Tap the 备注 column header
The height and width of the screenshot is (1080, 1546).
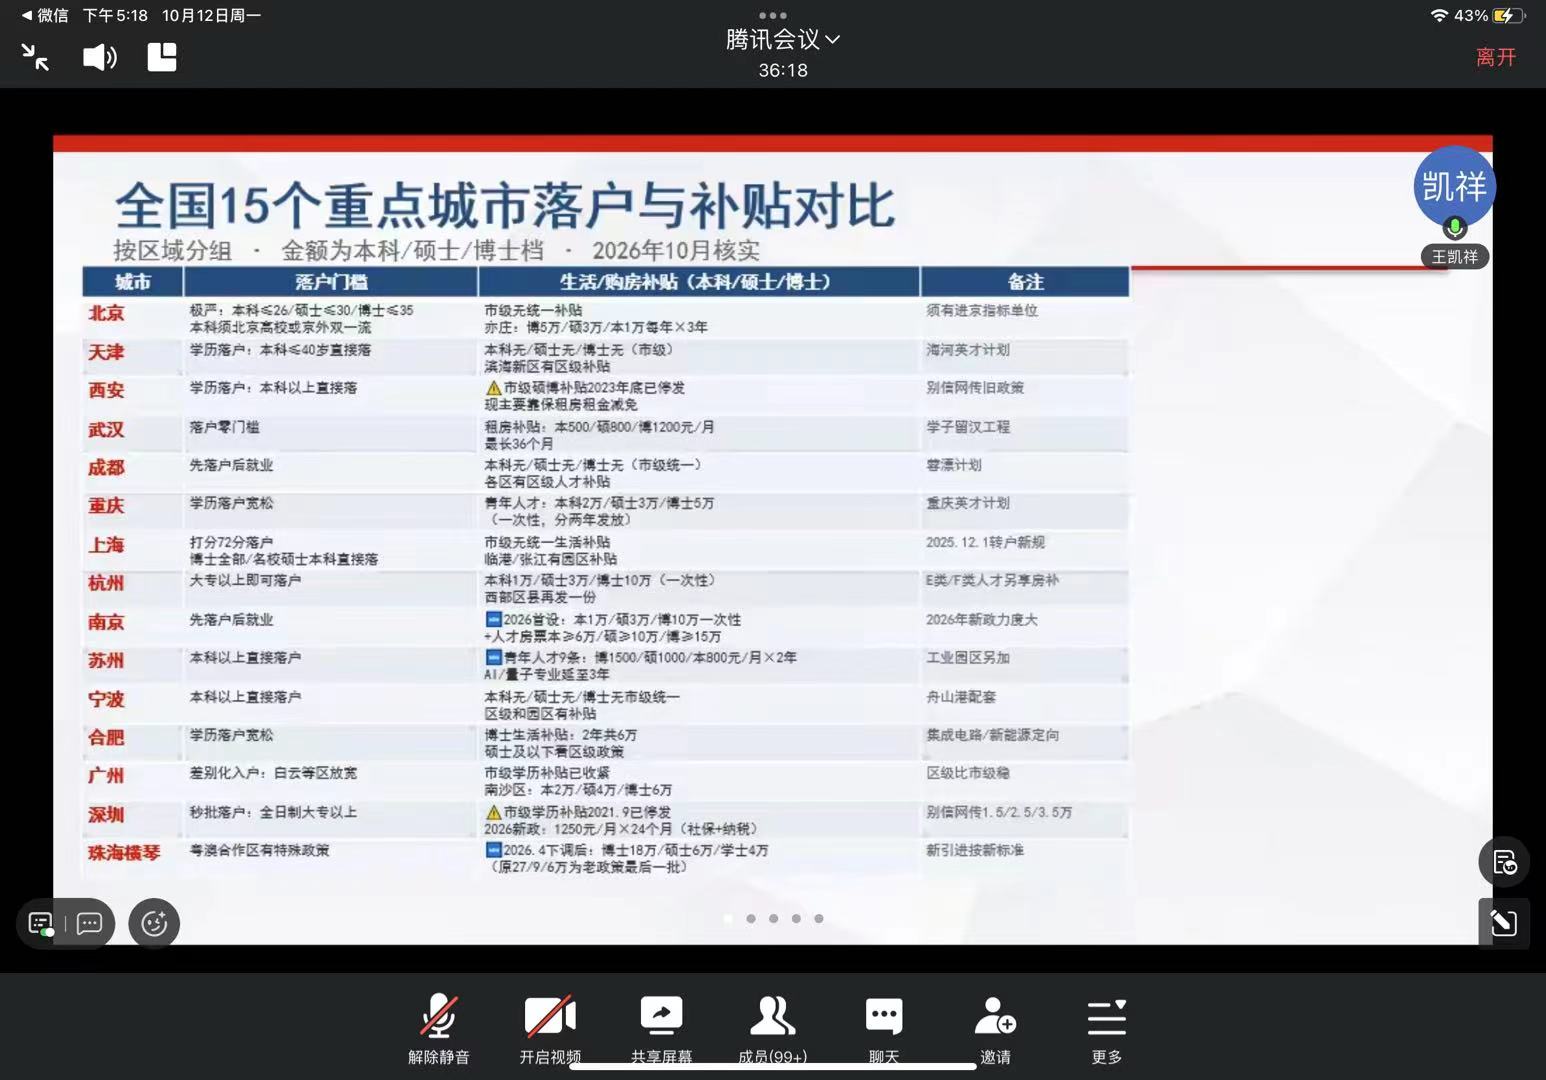(x=1025, y=282)
